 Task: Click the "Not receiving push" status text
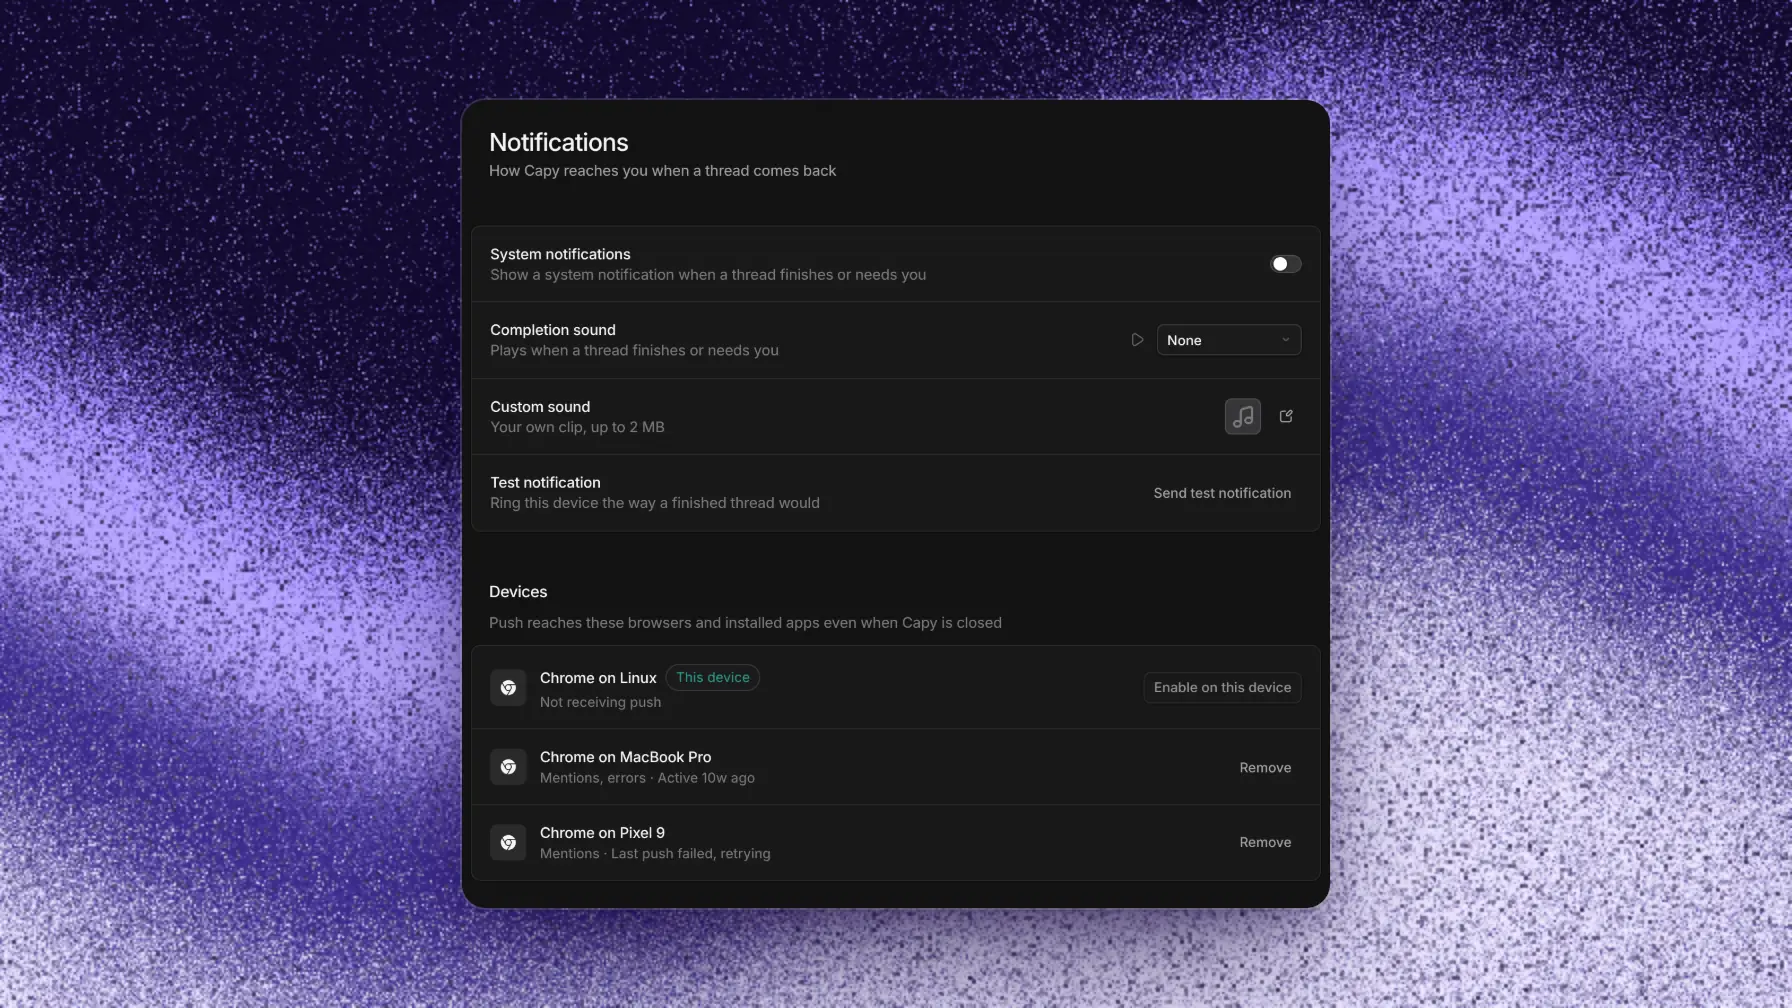coord(600,702)
